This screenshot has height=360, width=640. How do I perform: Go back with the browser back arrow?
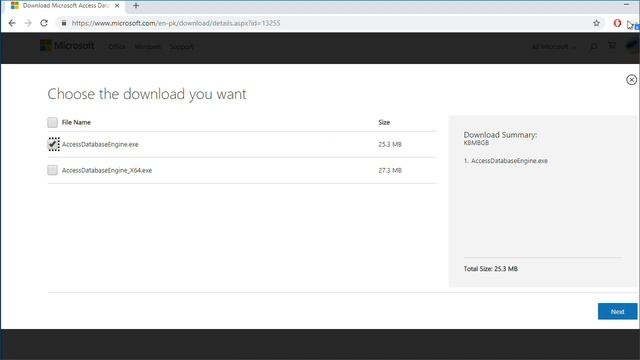(x=12, y=23)
